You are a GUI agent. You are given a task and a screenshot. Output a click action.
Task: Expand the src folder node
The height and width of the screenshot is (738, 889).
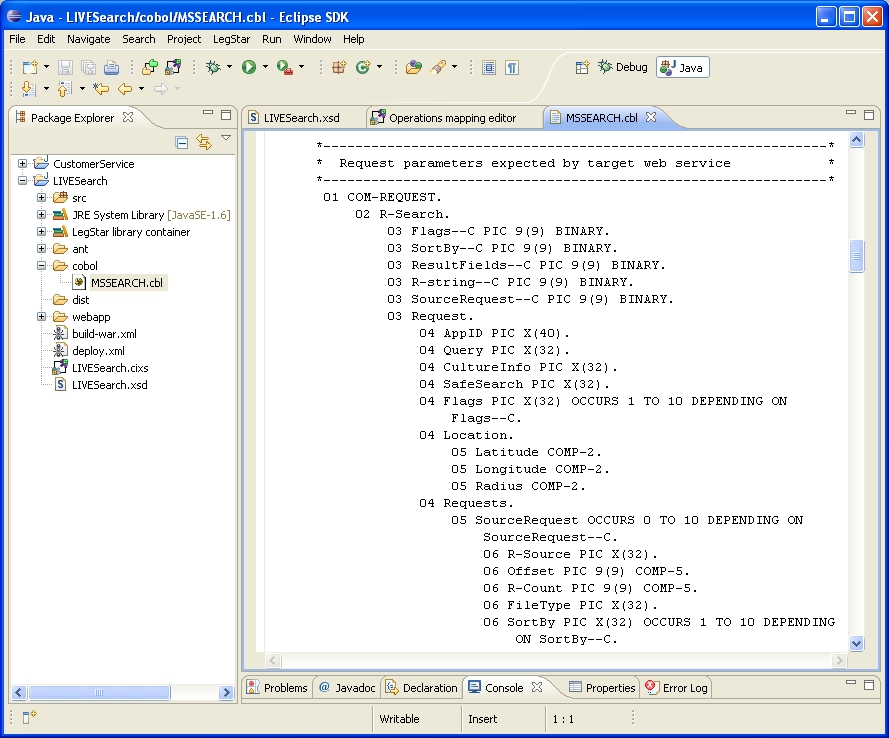click(41, 197)
